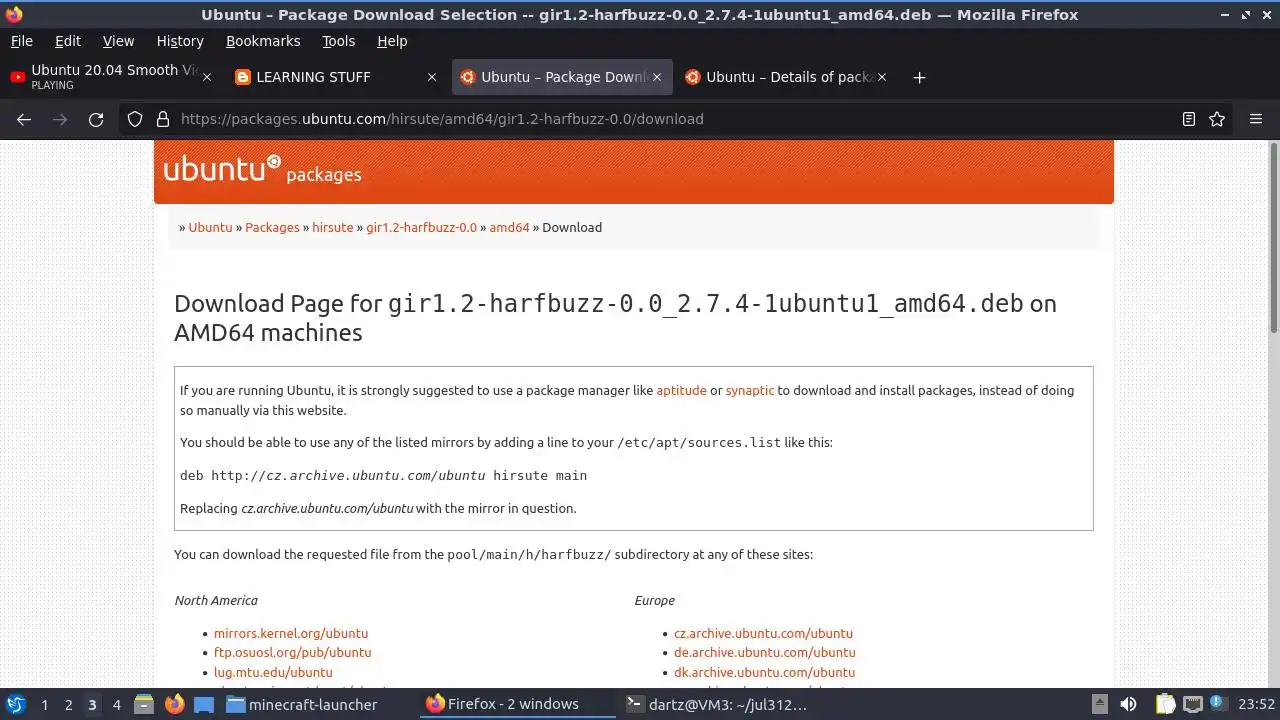Go back to the previous page
The height and width of the screenshot is (720, 1280).
(x=24, y=119)
